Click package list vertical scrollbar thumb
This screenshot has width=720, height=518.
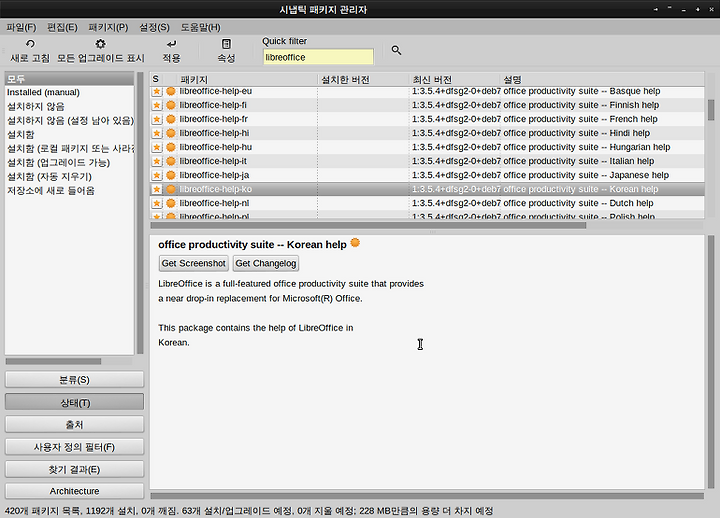tap(711, 110)
